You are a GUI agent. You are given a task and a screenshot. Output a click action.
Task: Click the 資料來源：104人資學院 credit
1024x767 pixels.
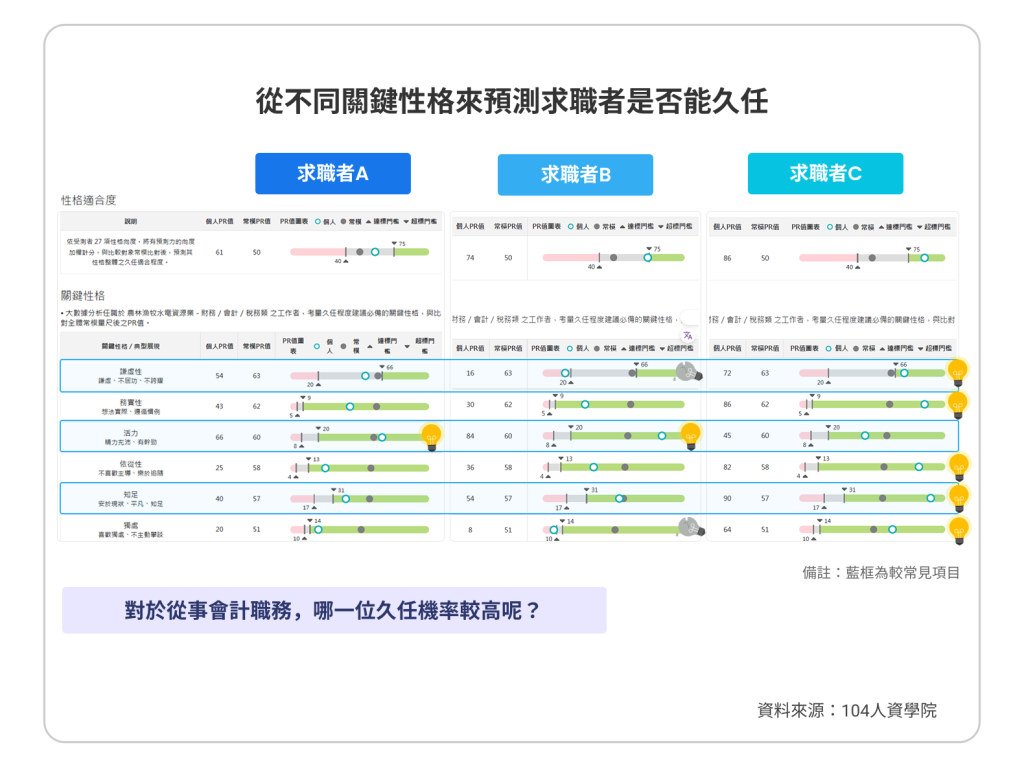point(847,710)
